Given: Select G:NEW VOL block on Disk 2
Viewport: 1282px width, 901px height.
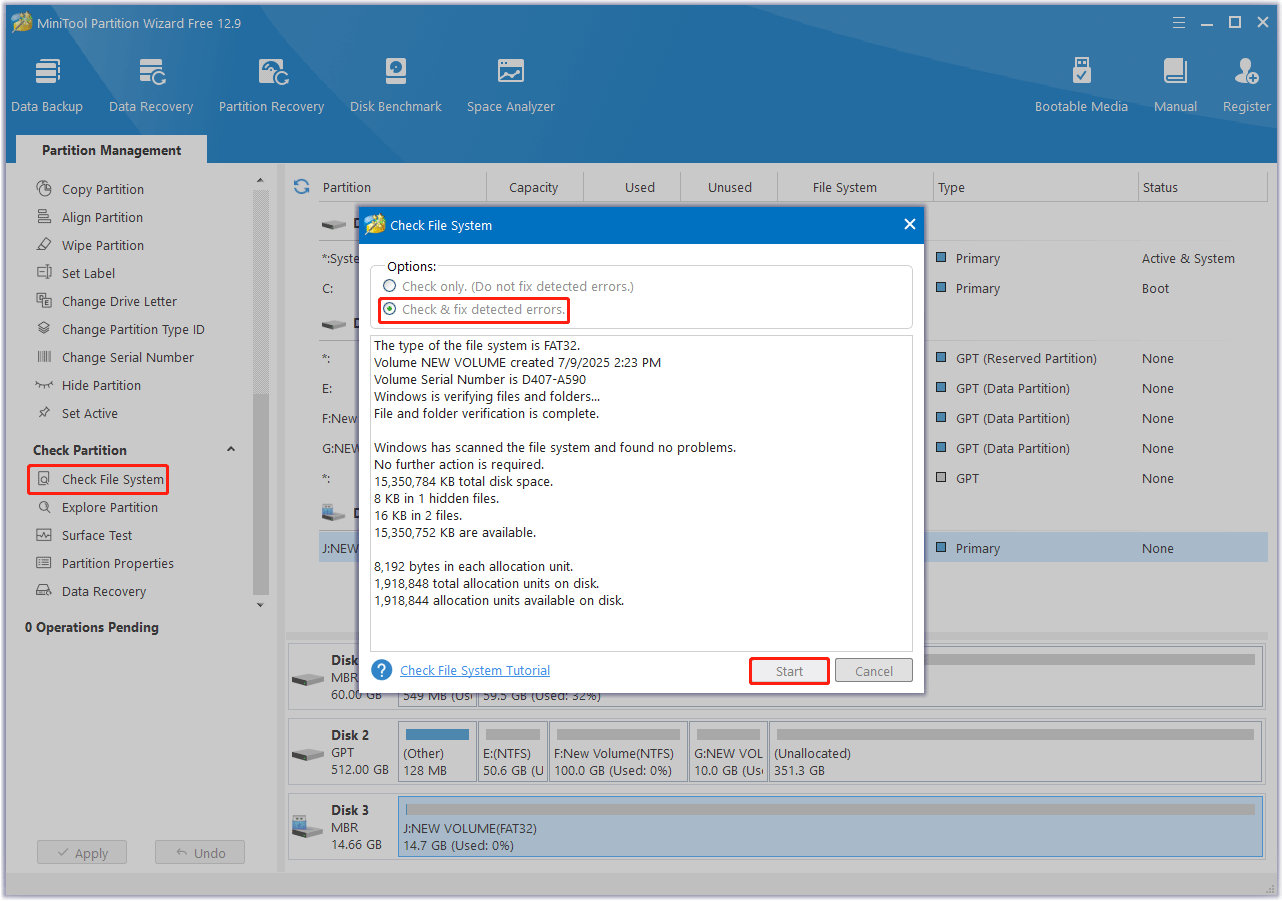Looking at the screenshot, I should (x=728, y=753).
